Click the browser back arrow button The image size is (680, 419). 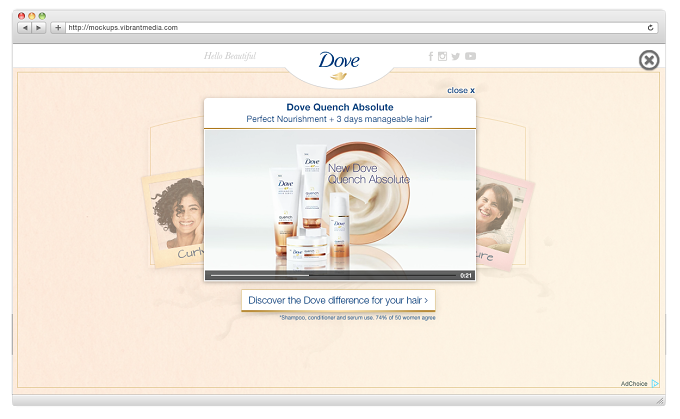tap(25, 28)
